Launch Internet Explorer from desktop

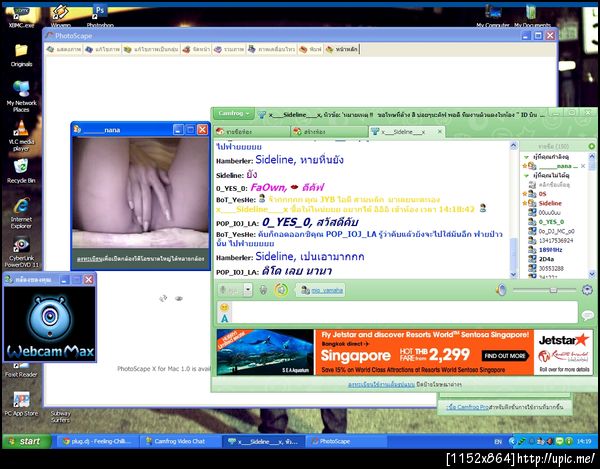point(21,213)
